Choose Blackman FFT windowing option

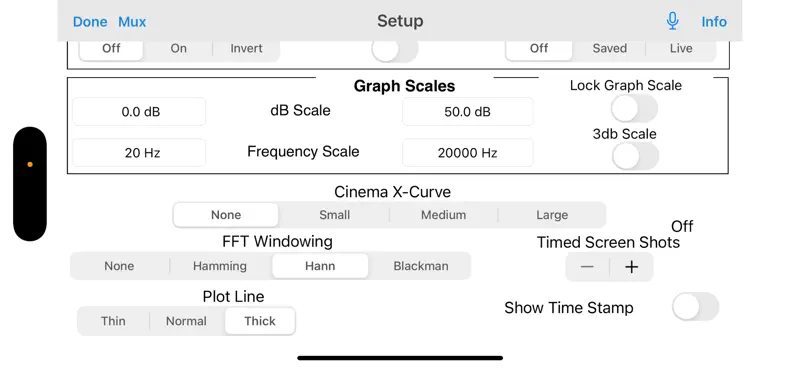(x=421, y=266)
